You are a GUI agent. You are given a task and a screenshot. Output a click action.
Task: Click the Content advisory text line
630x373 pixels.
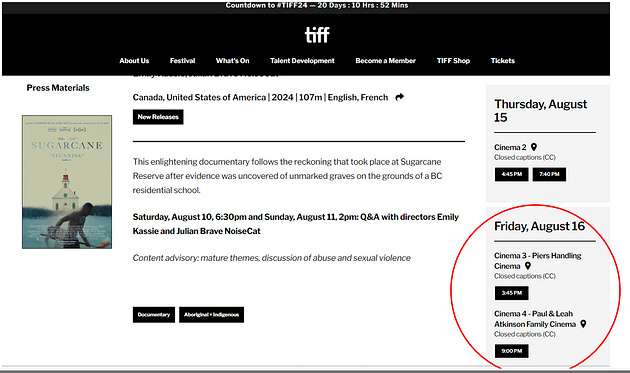[x=272, y=258]
